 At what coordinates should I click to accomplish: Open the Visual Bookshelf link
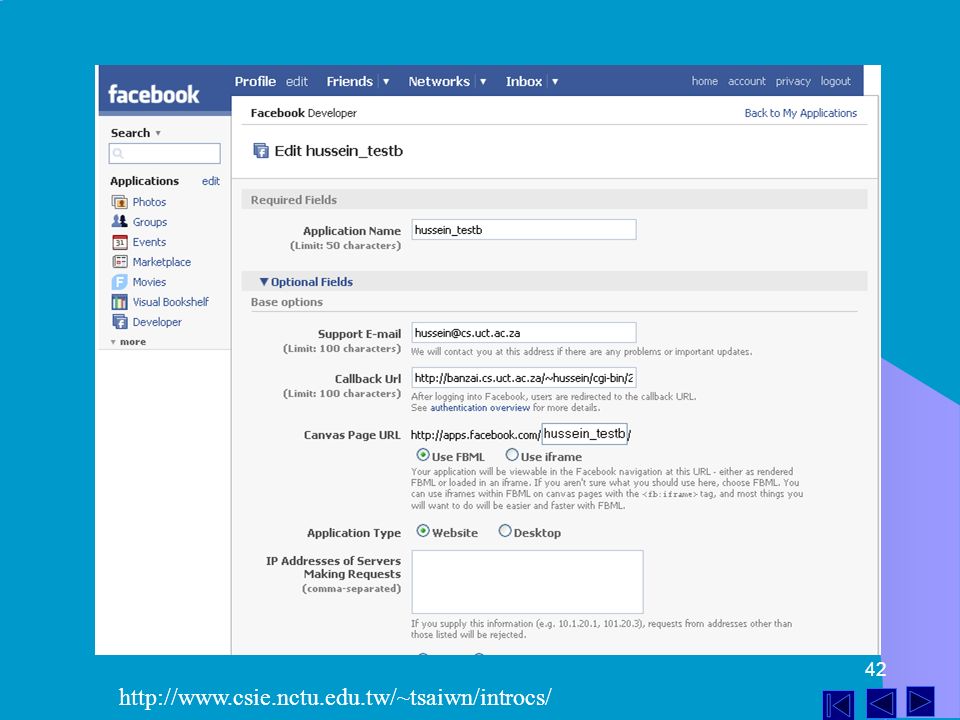click(171, 302)
